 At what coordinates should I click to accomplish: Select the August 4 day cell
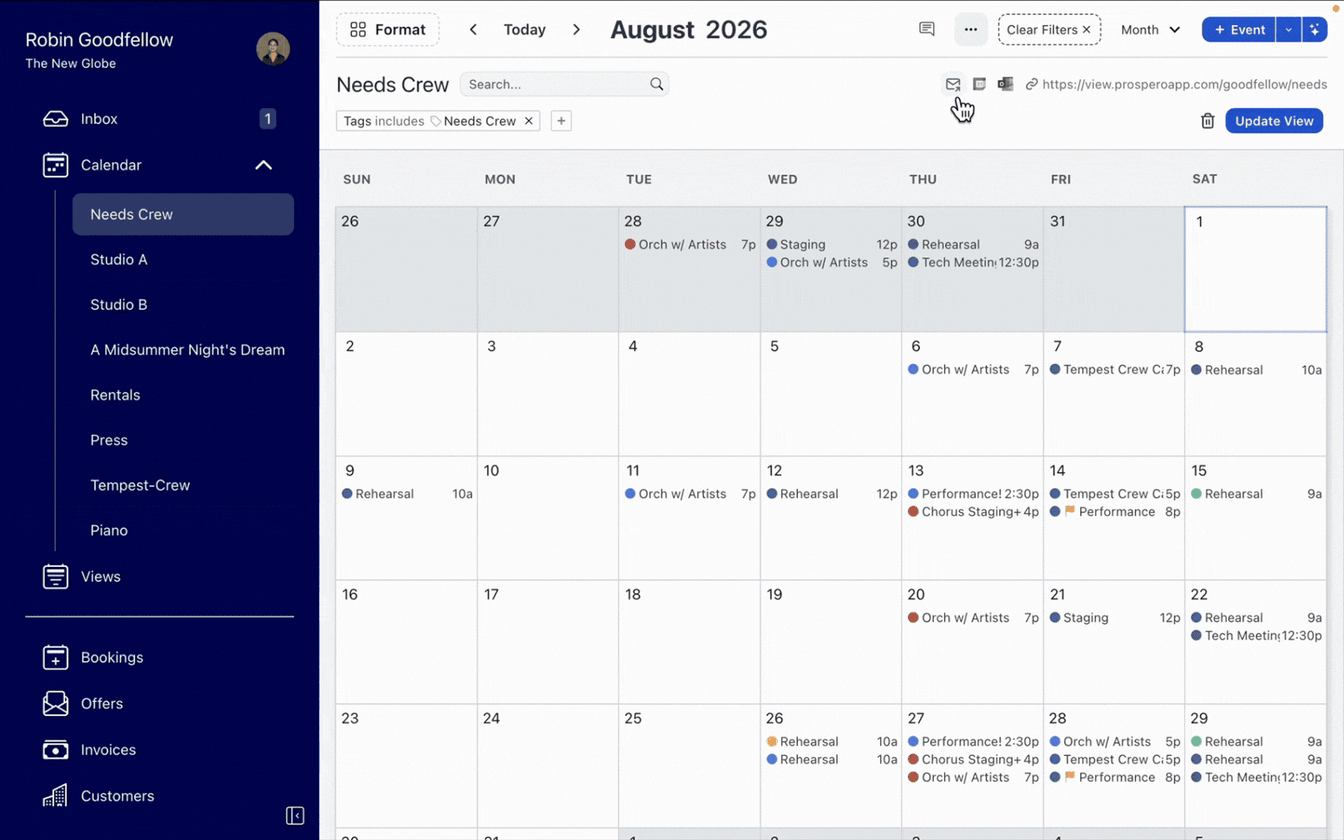(690, 395)
